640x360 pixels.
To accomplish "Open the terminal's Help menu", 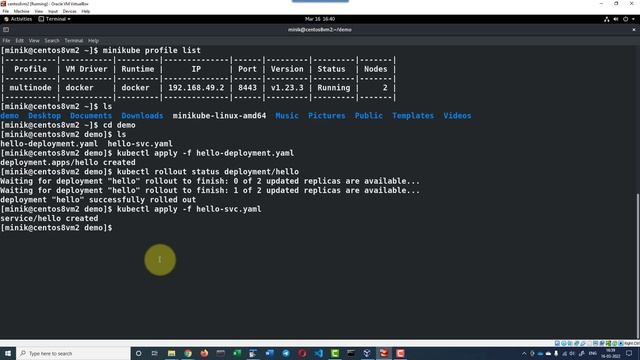I will [93, 41].
